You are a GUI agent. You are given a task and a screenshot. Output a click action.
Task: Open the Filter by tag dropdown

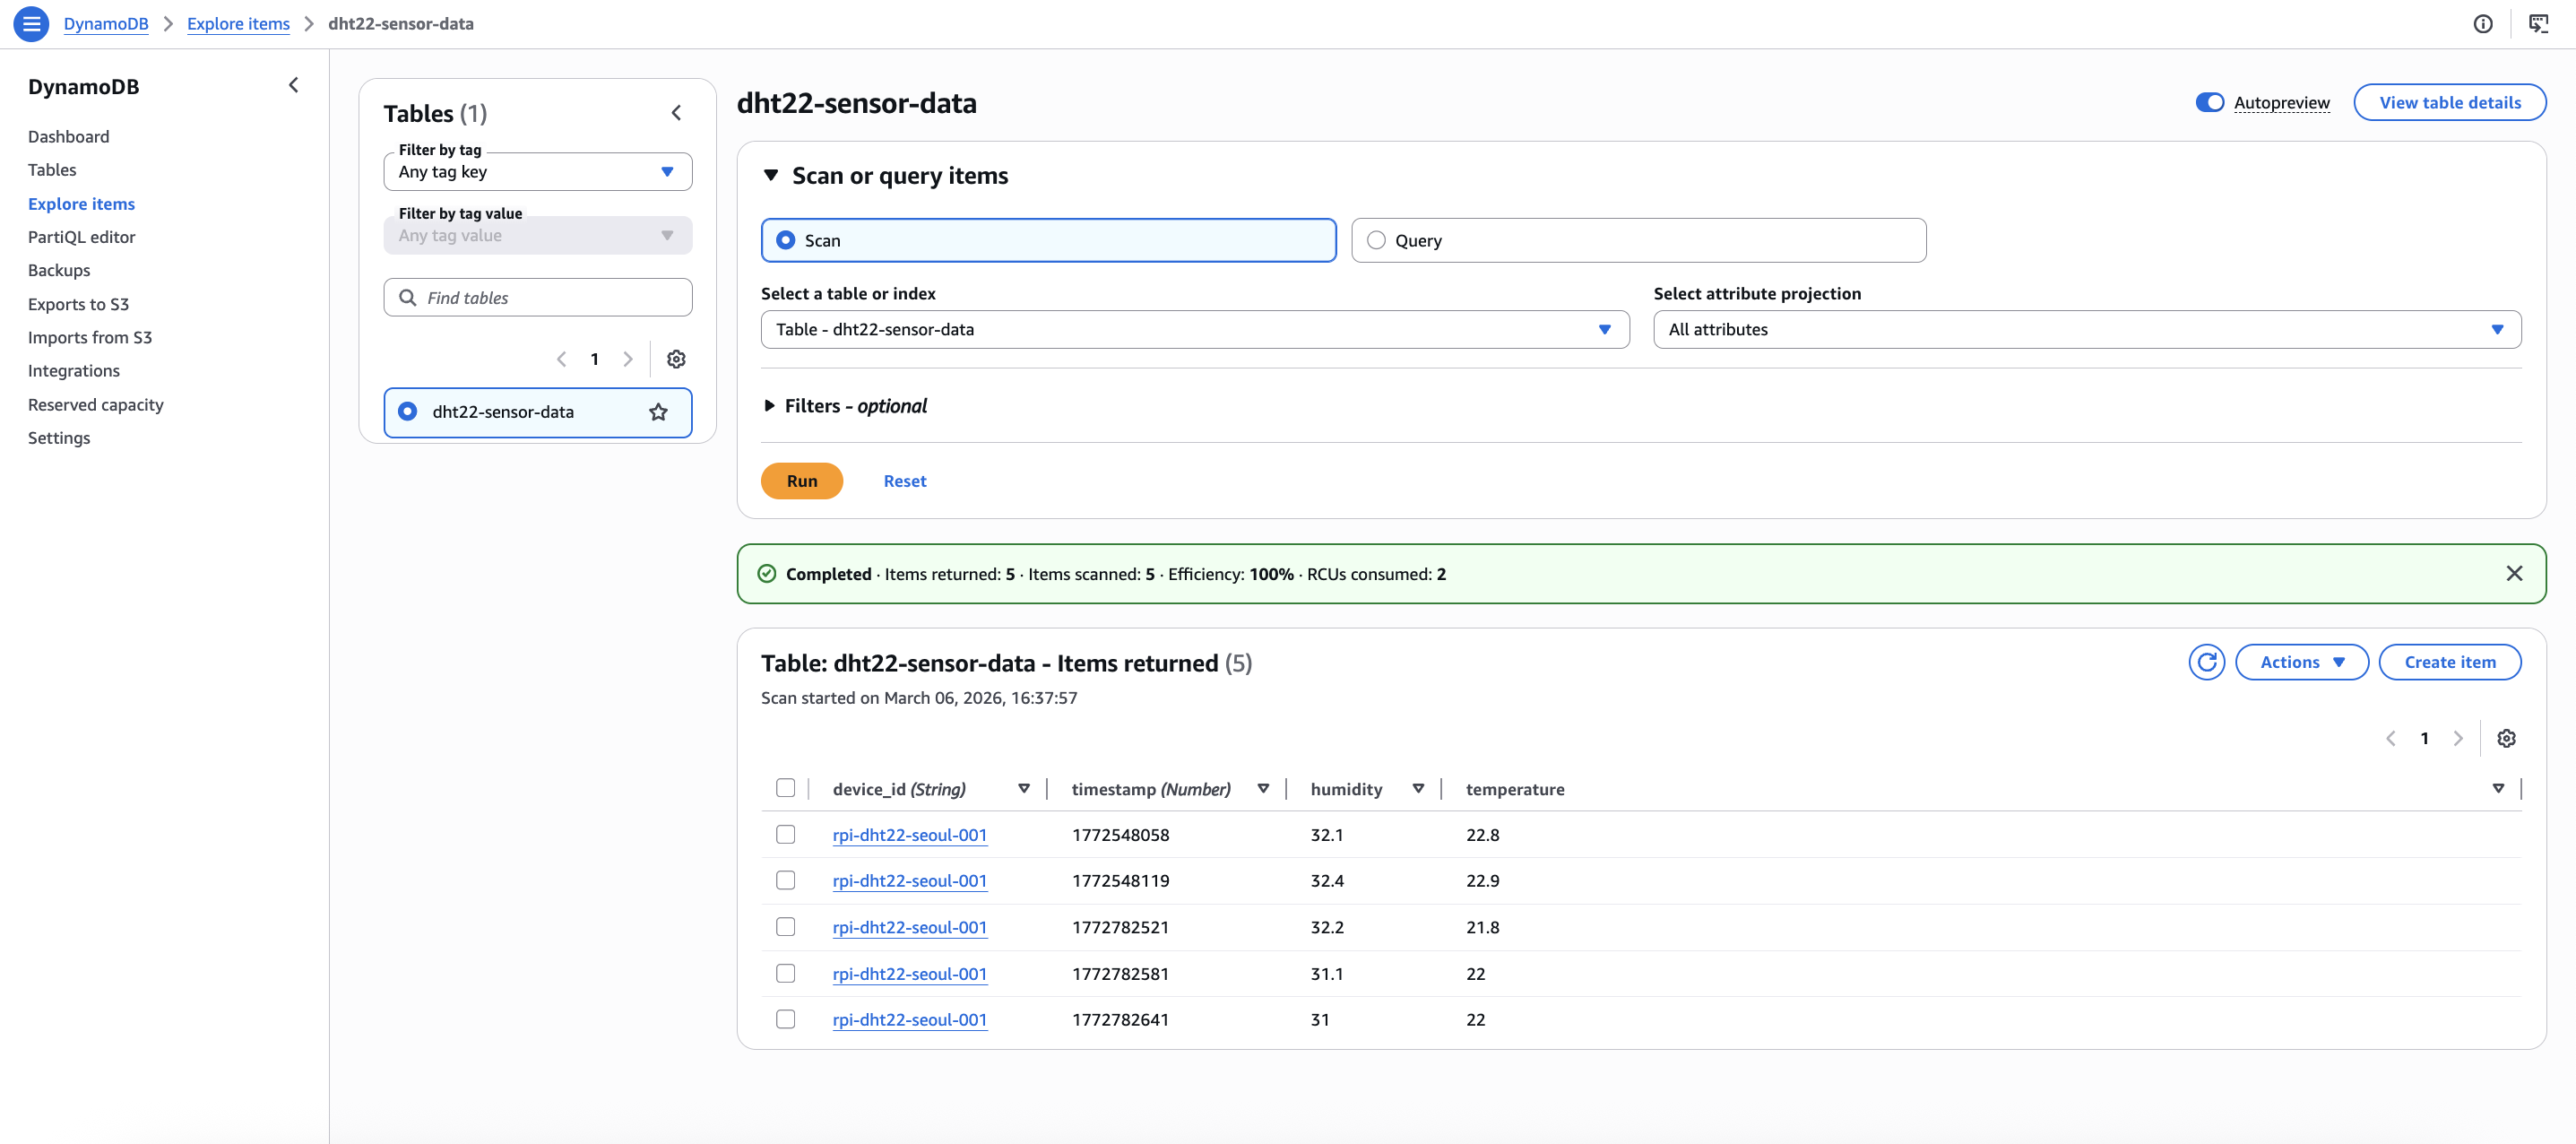(537, 172)
